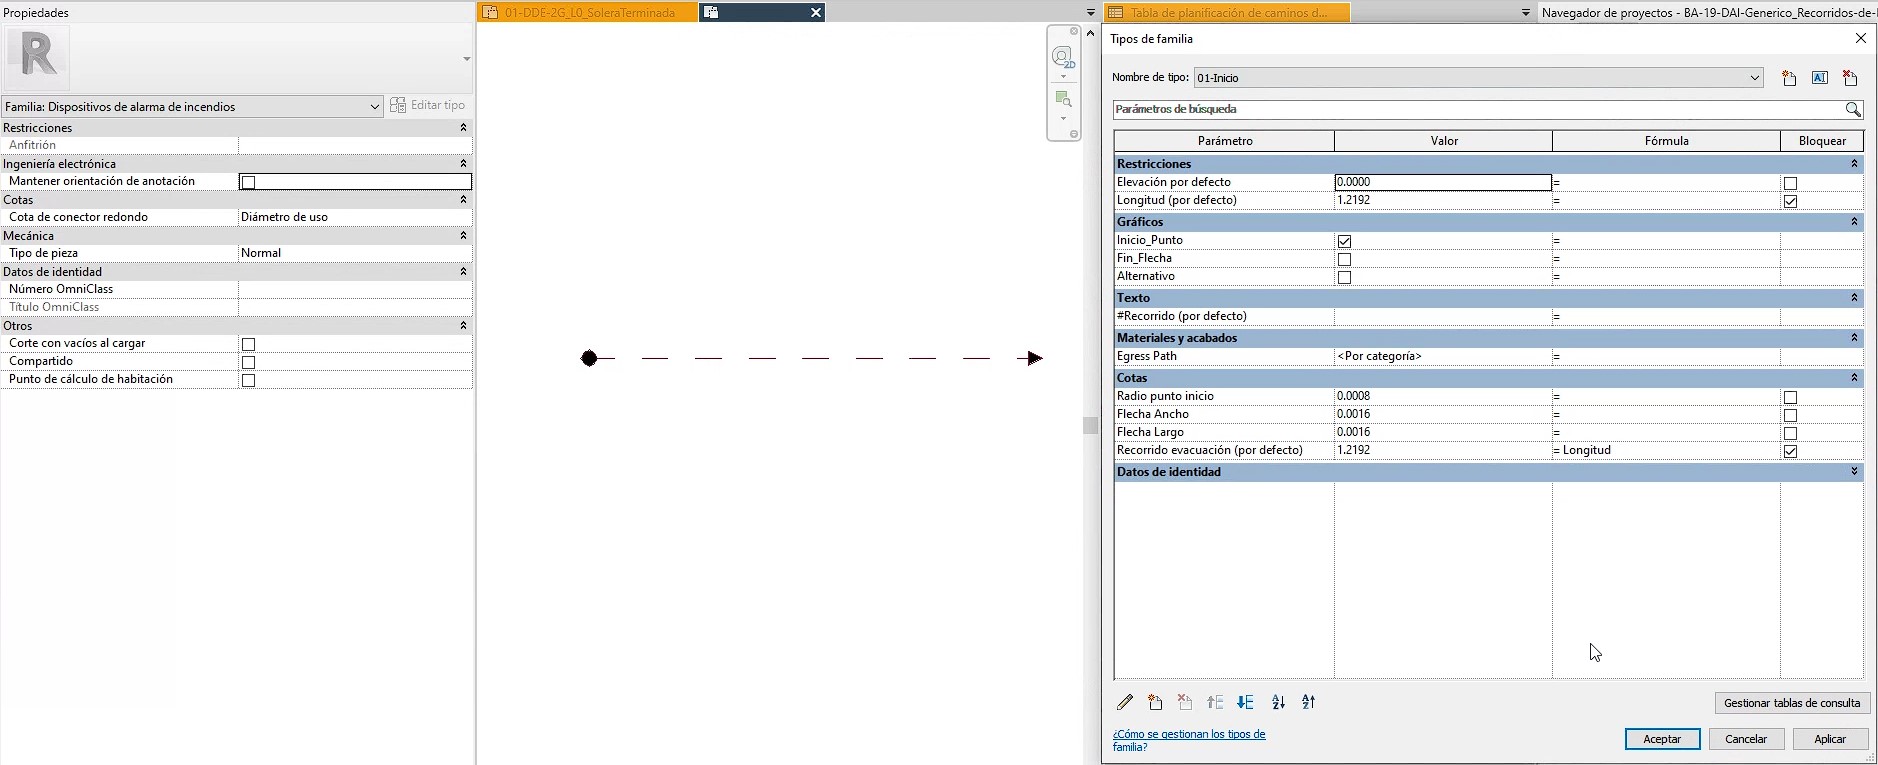The image size is (1878, 765).
Task: Move parameter down with blue arrow icon
Action: [1245, 703]
